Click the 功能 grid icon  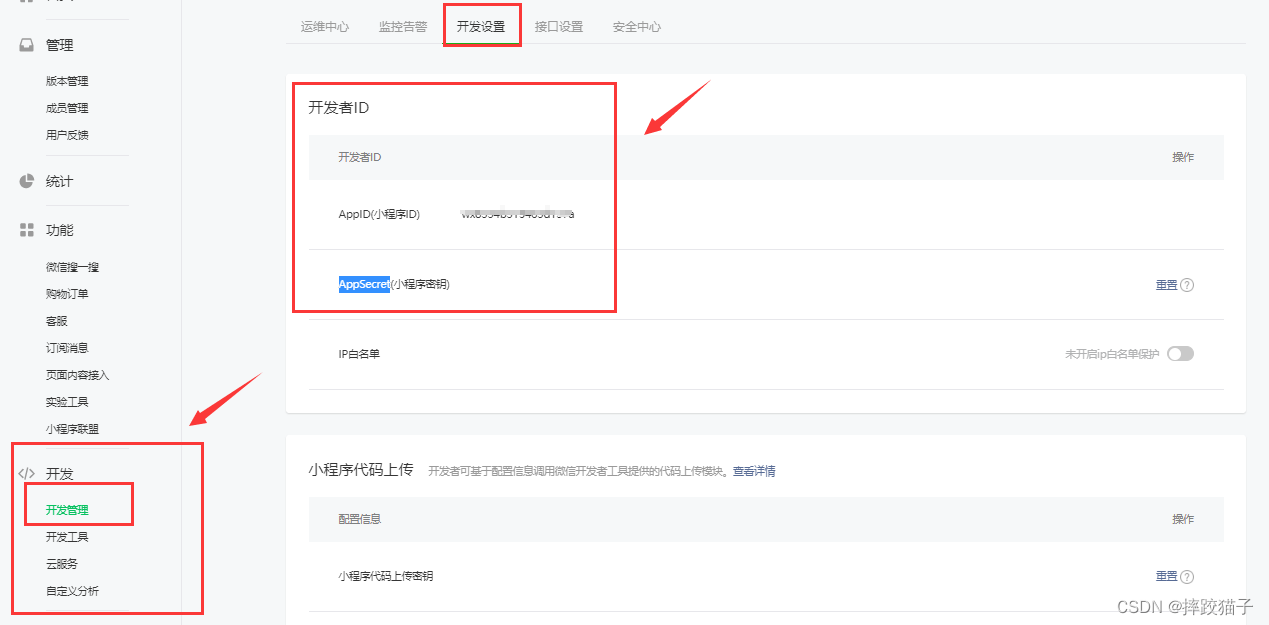click(x=27, y=230)
